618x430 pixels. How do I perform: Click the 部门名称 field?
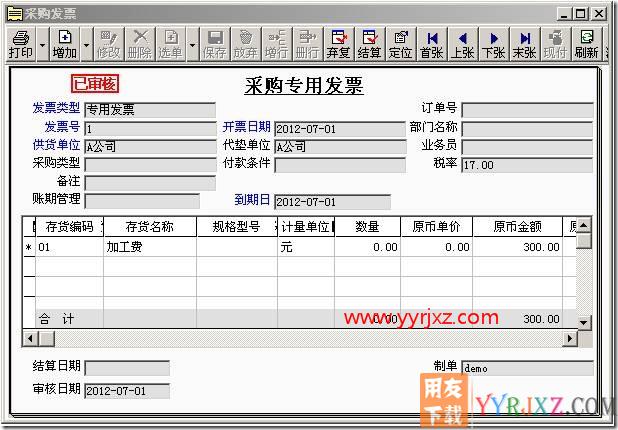tap(527, 128)
